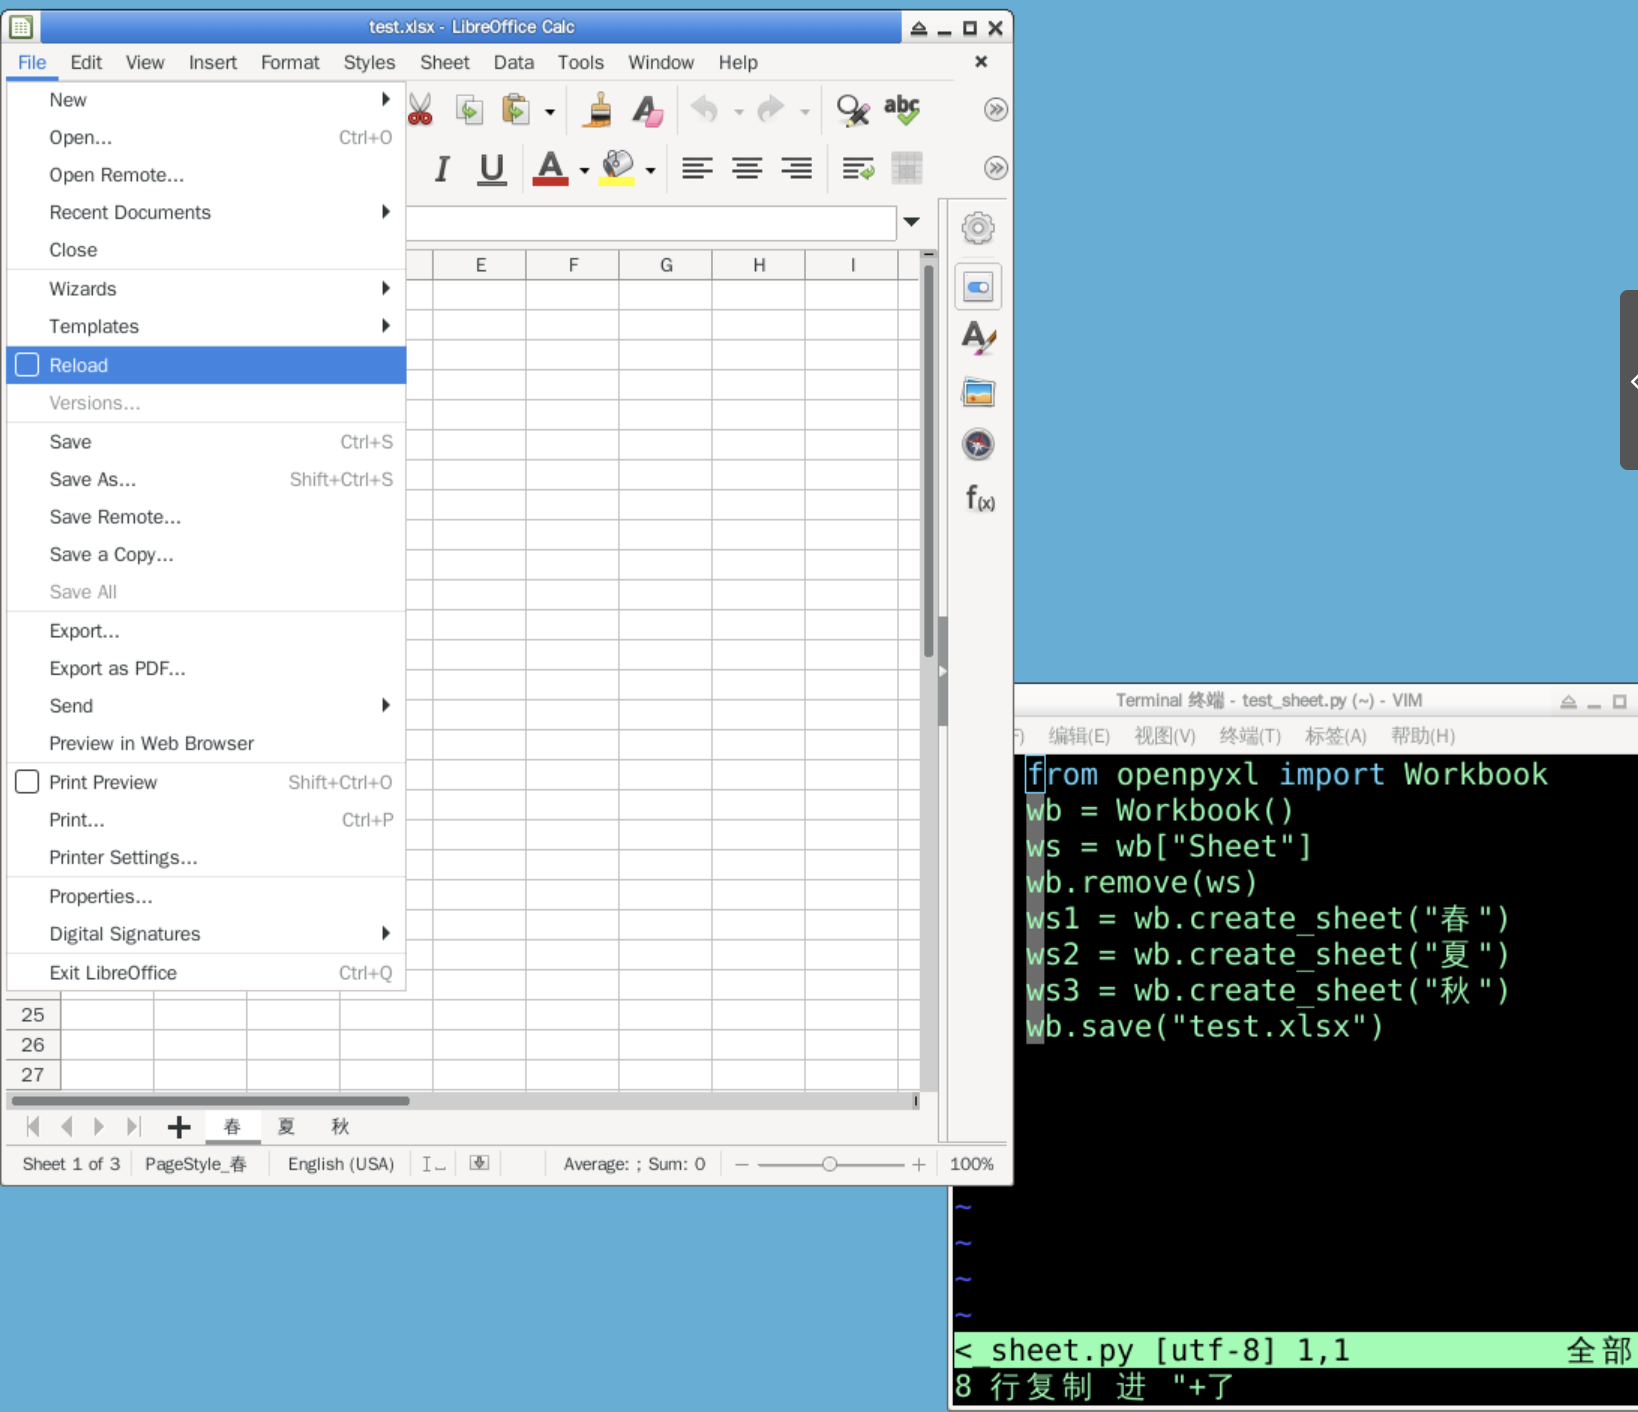
Task: Open the Sheet menu
Action: point(445,62)
